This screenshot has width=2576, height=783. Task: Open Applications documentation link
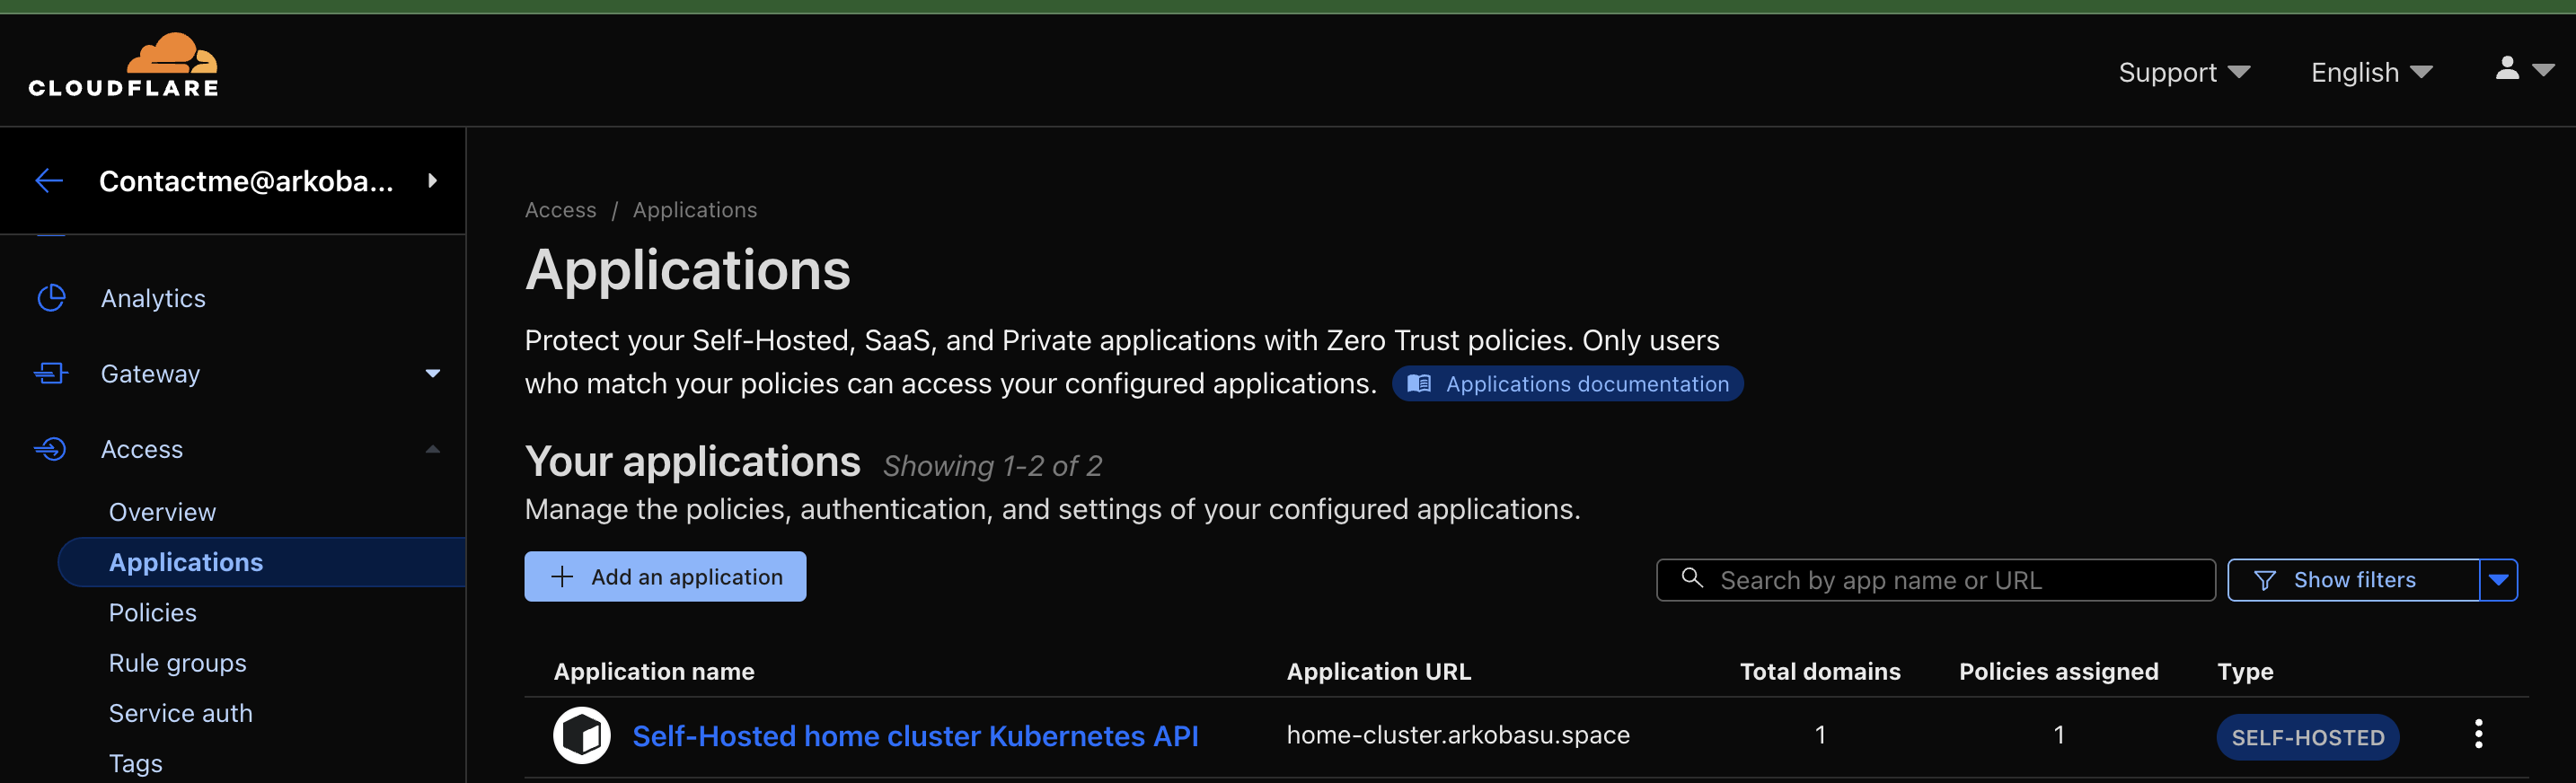[x=1567, y=384]
